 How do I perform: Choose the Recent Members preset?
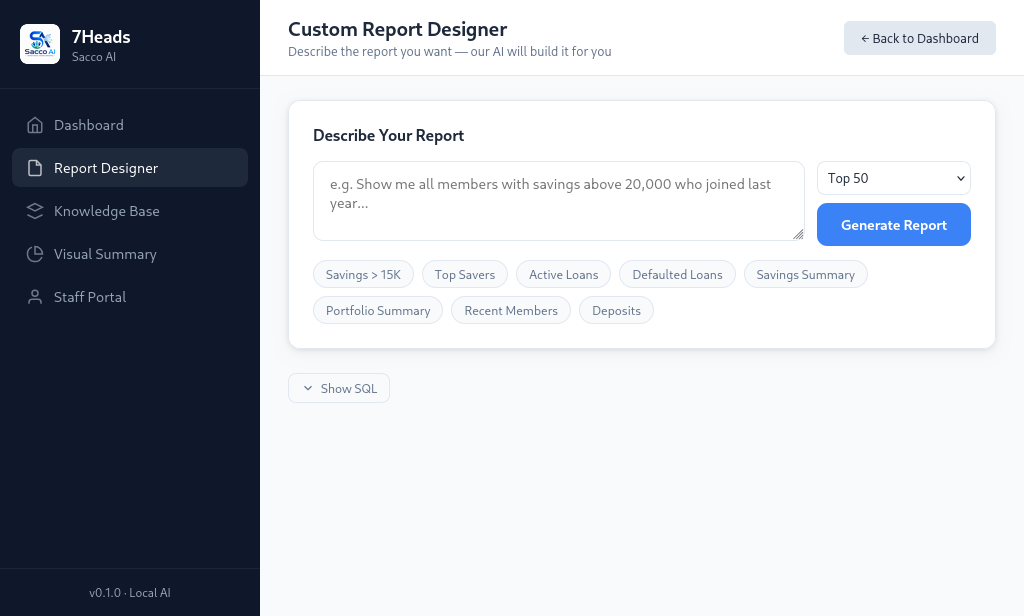(x=511, y=310)
